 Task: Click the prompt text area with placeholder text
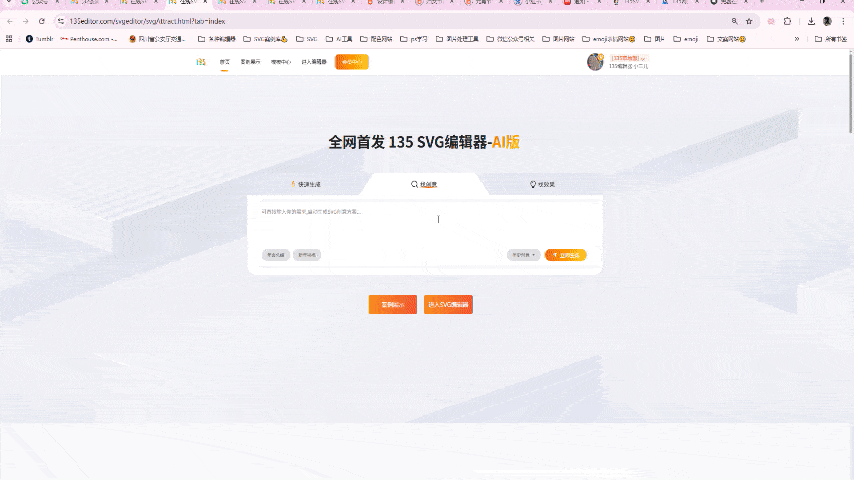pos(425,224)
